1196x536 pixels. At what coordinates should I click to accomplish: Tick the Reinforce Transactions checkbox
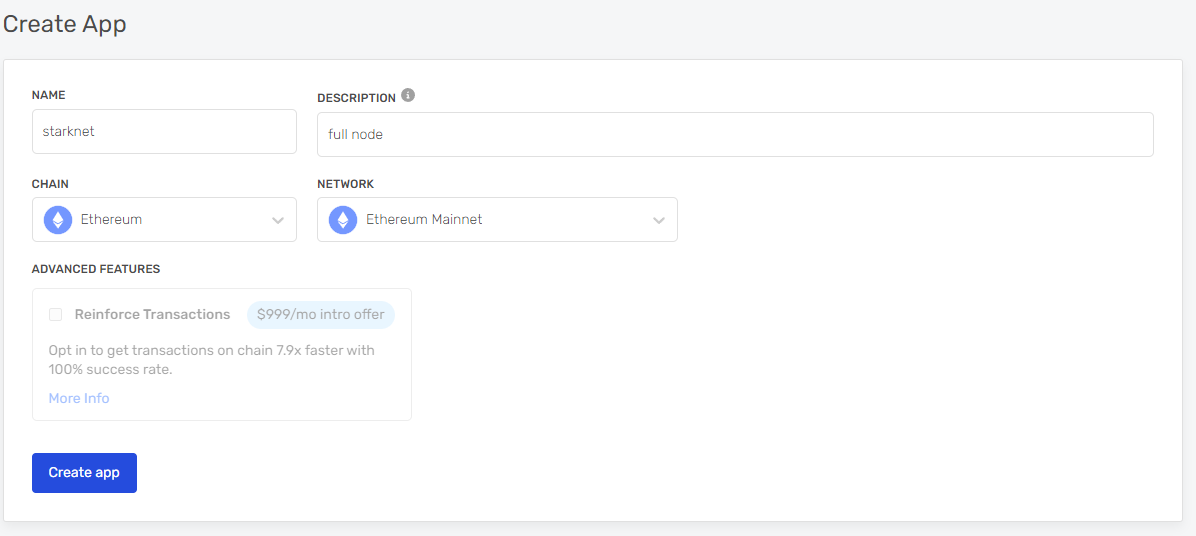pyautogui.click(x=56, y=315)
